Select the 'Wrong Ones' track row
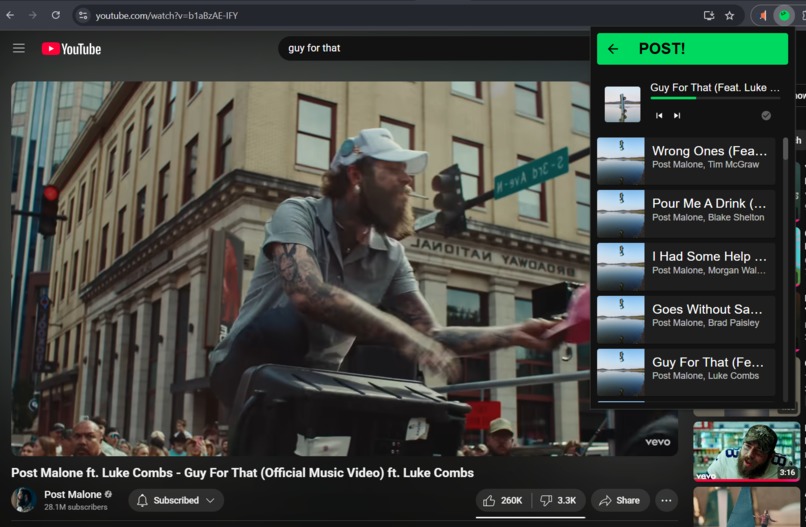The height and width of the screenshot is (527, 806). 686,161
